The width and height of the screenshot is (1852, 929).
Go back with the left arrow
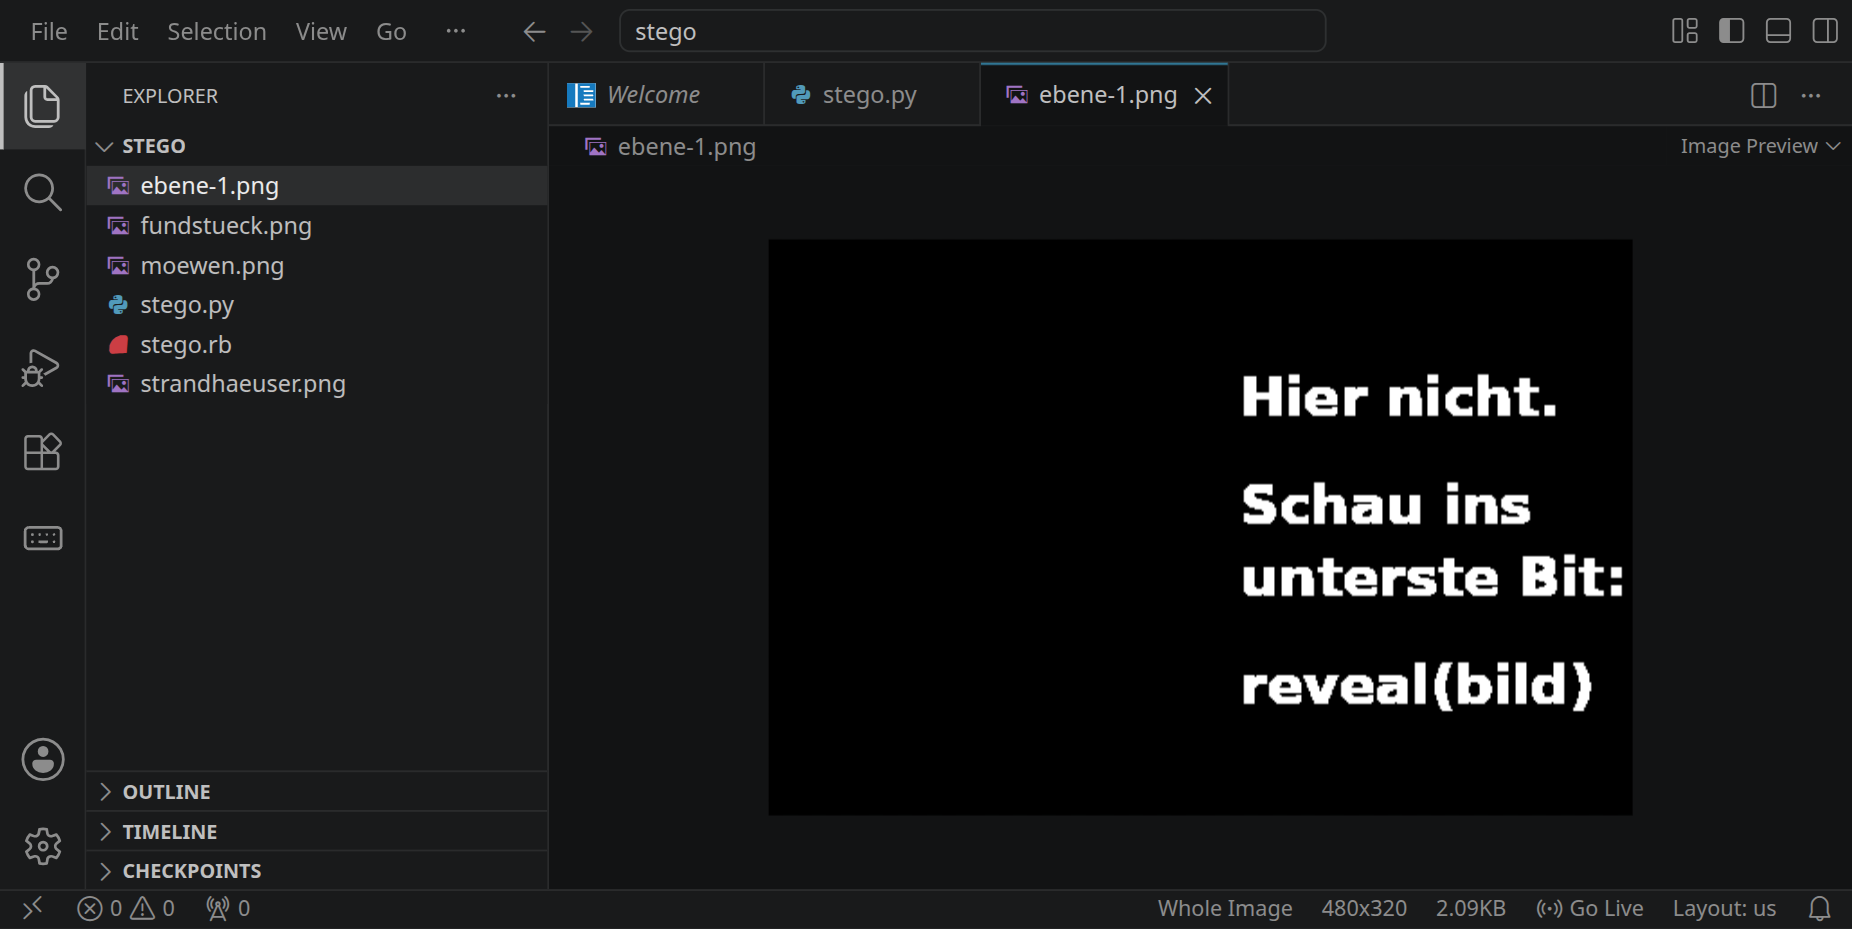click(x=534, y=32)
